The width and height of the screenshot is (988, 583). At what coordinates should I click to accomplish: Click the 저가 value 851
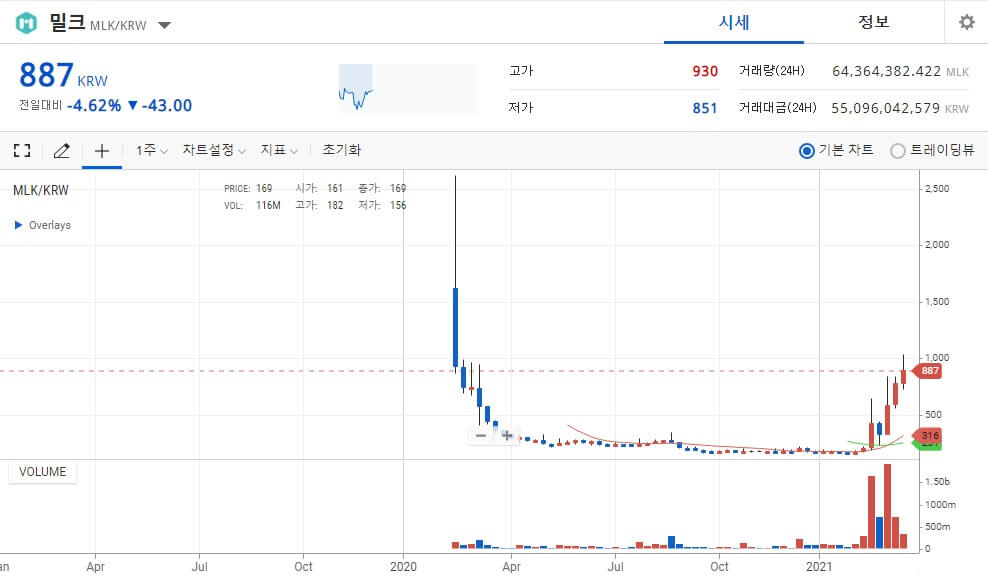705,108
